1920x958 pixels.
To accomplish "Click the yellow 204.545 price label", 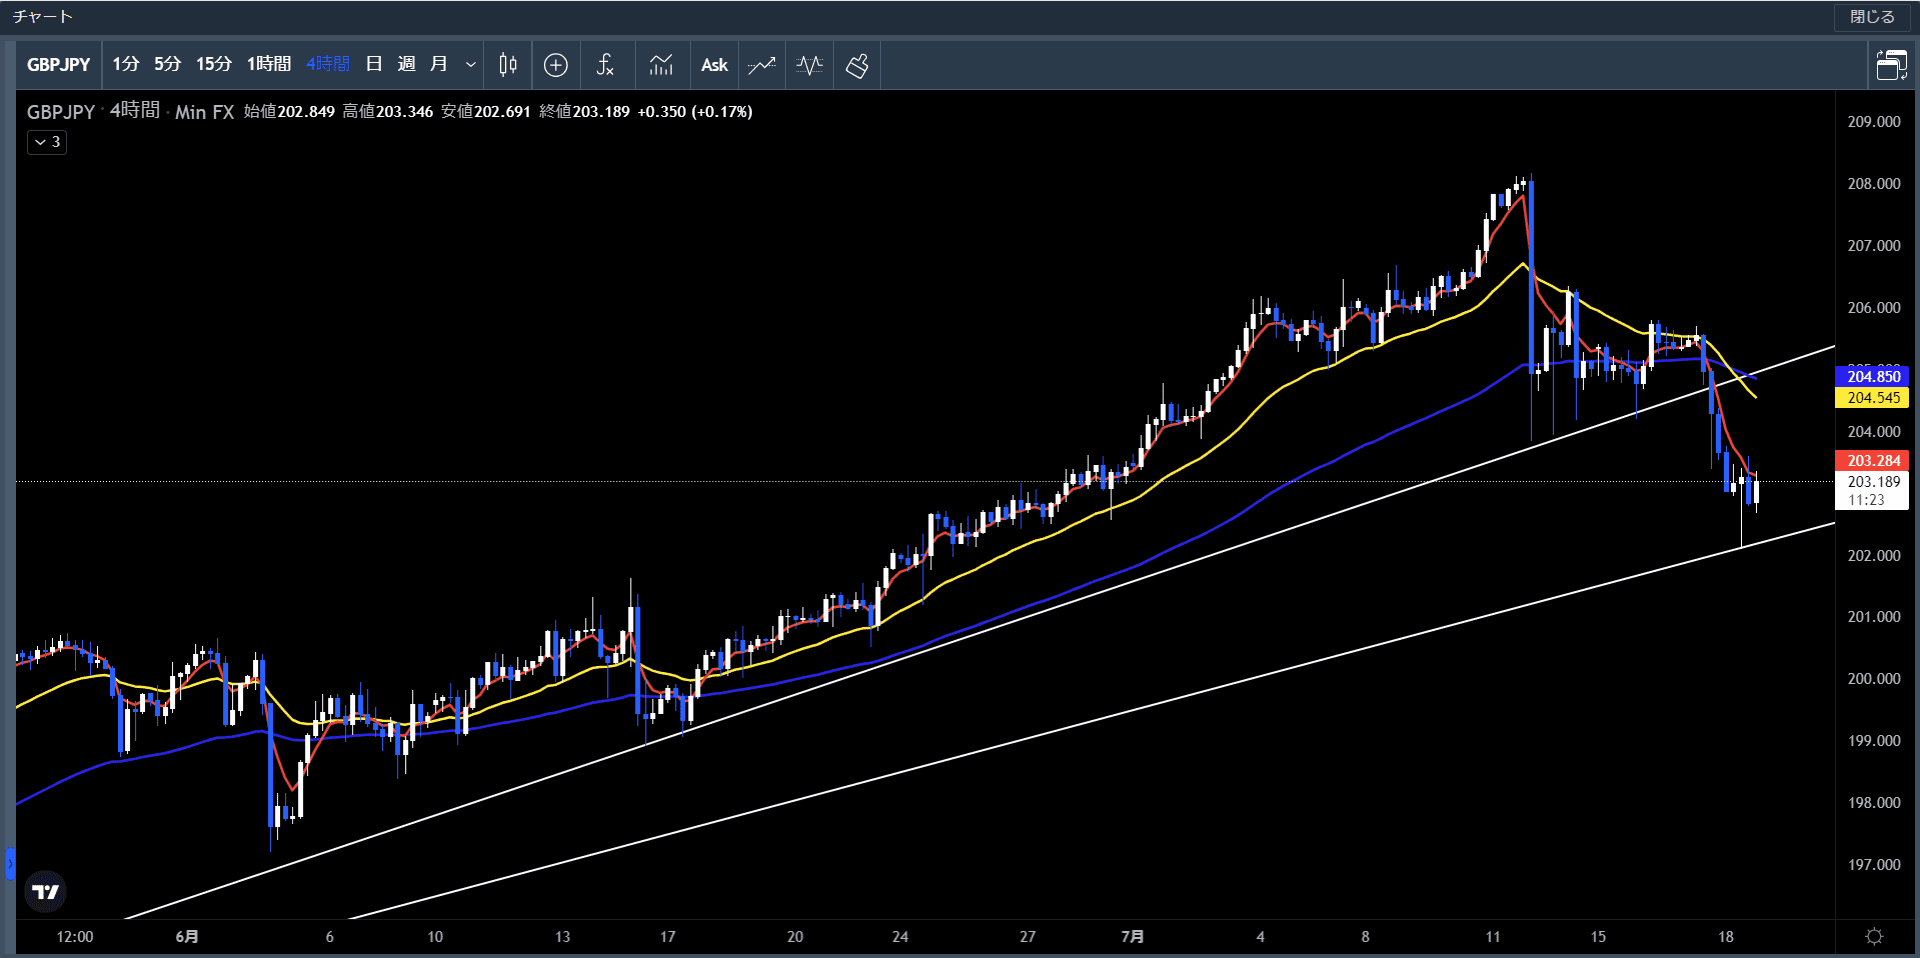I will [1873, 398].
